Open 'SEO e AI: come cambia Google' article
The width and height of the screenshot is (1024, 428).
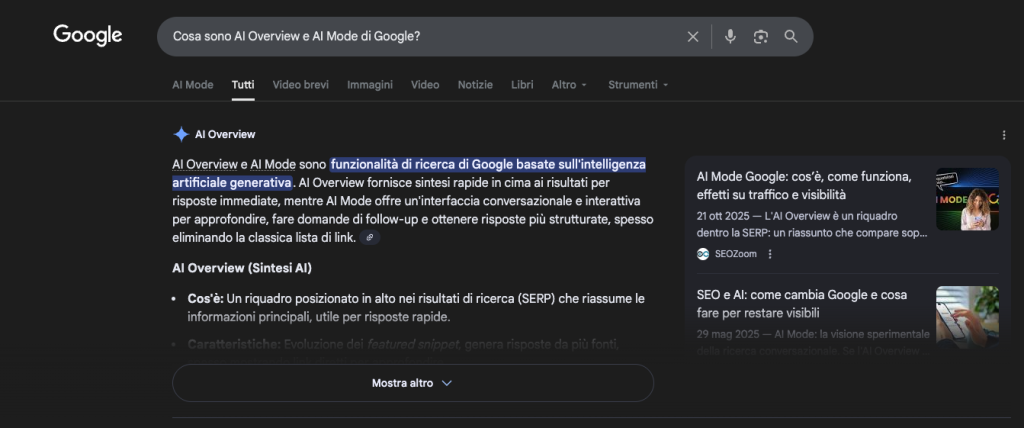pos(802,304)
